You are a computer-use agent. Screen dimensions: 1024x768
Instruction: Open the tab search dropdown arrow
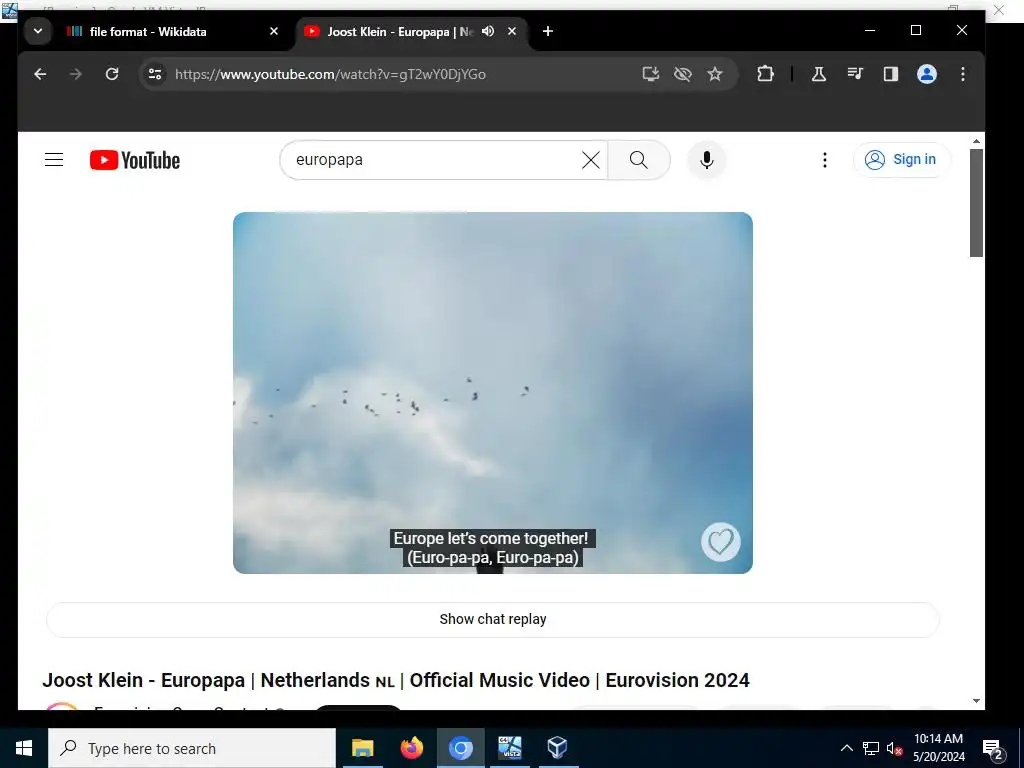coord(38,31)
